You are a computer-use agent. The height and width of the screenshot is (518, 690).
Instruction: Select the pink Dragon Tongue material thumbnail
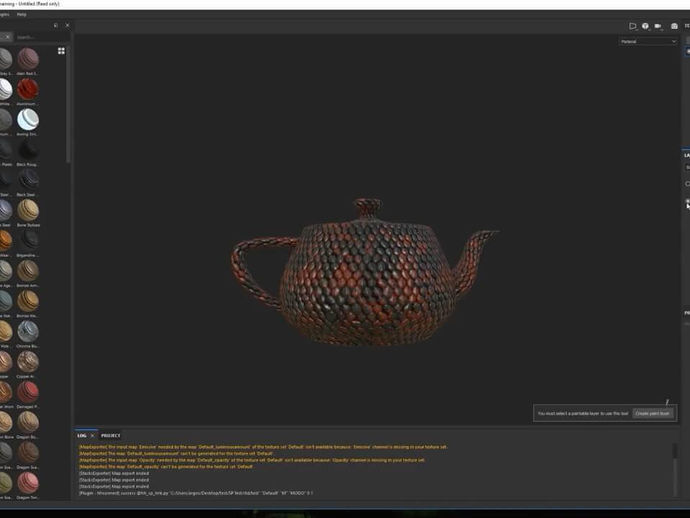pos(28,483)
